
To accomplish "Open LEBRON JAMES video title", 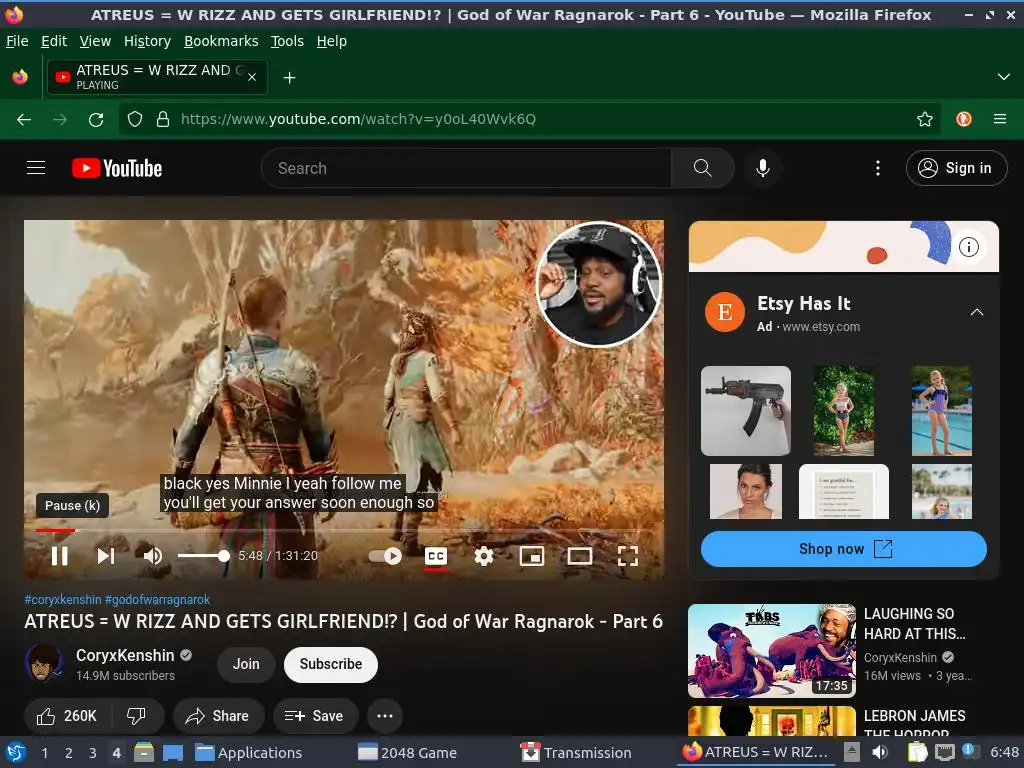I will point(914,724).
